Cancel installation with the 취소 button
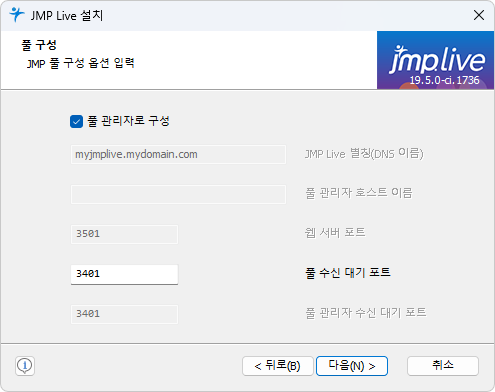 point(443,366)
